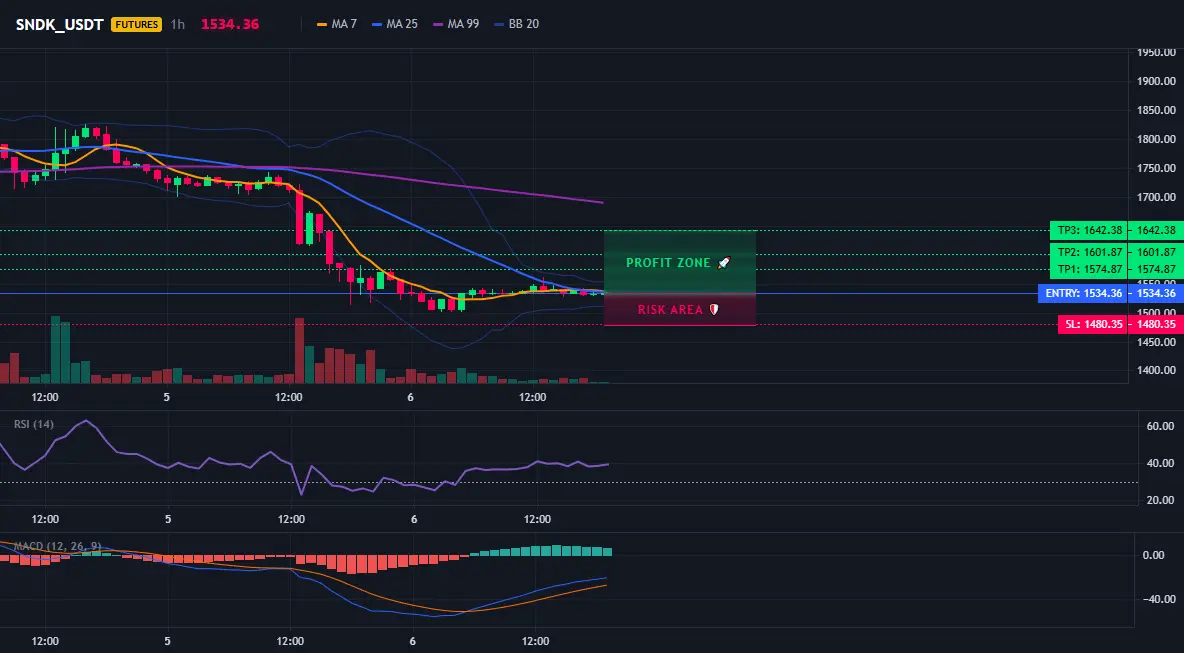Click the 1450.00 price axis value

click(x=1156, y=342)
